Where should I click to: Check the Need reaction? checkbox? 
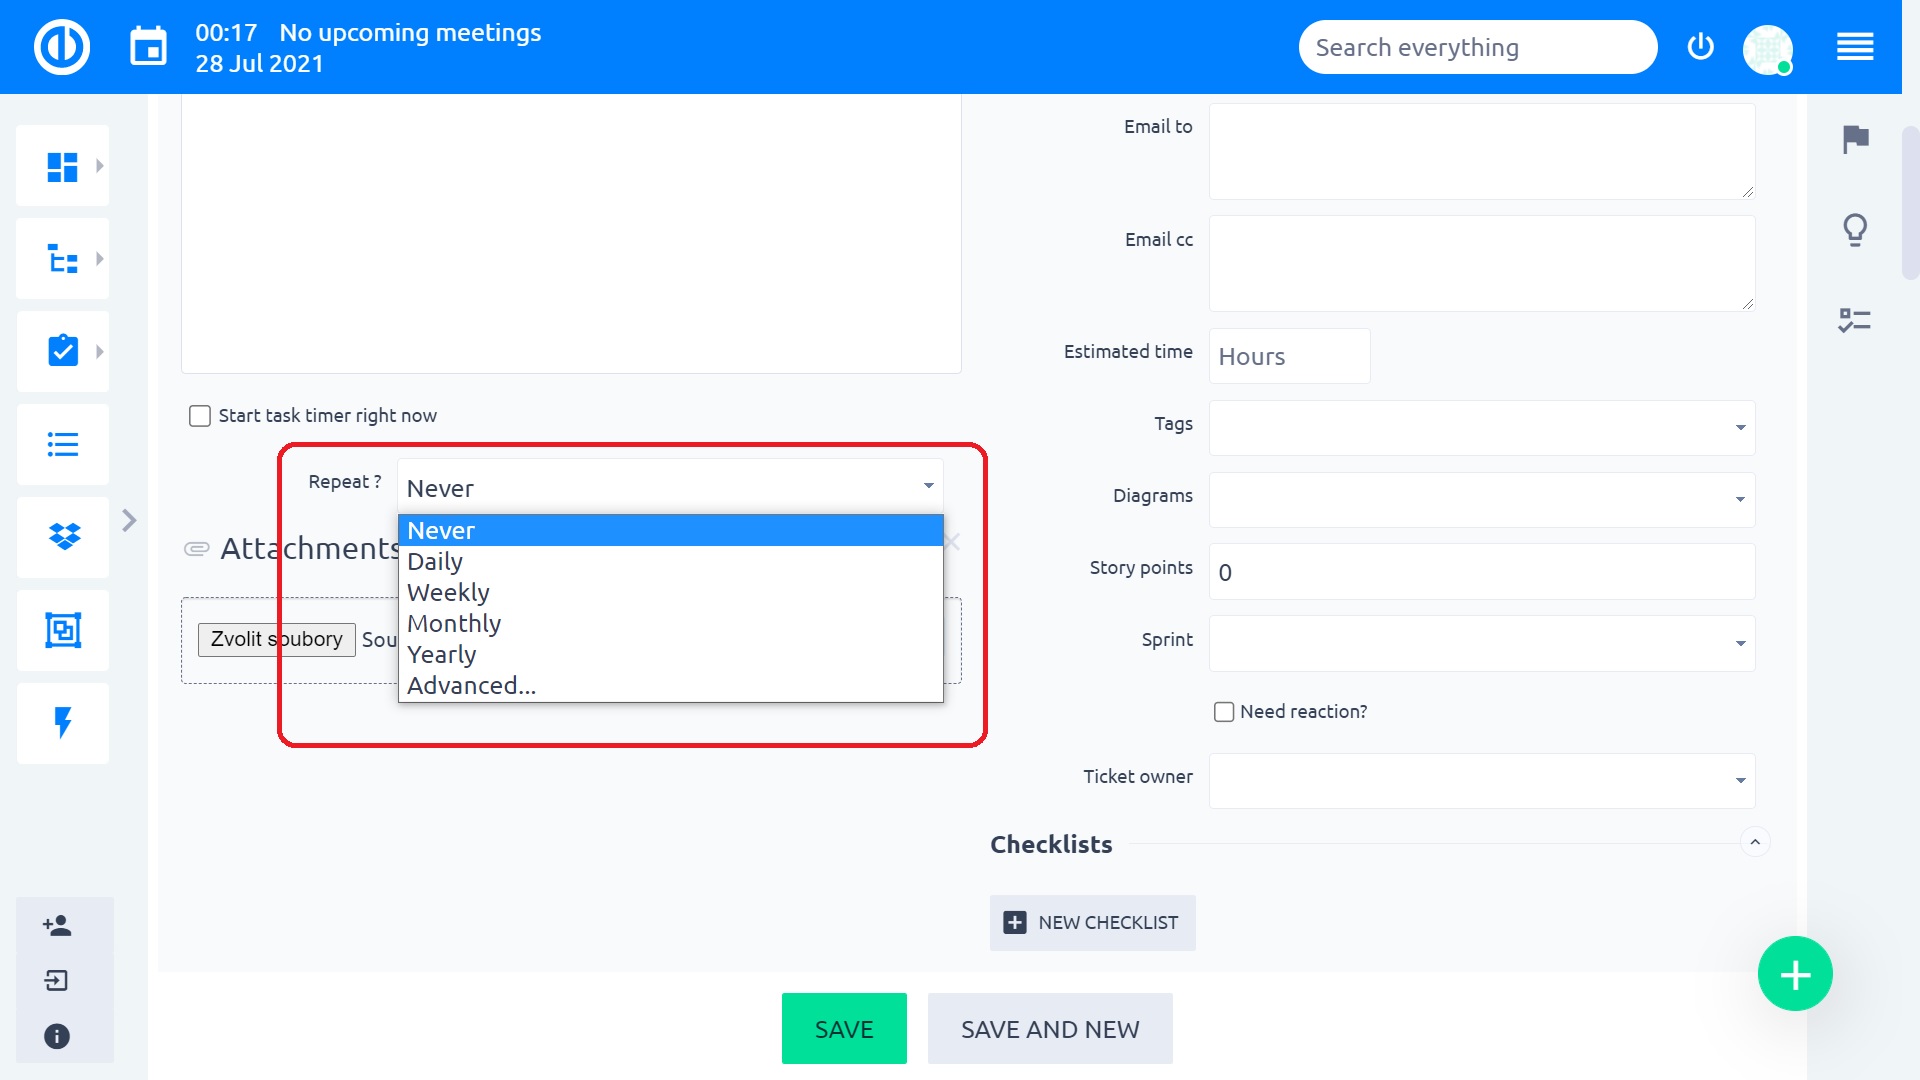1224,712
